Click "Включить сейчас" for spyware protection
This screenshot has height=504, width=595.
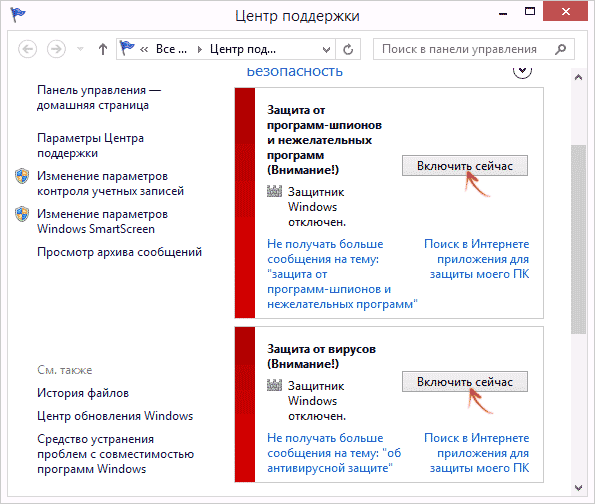point(465,166)
